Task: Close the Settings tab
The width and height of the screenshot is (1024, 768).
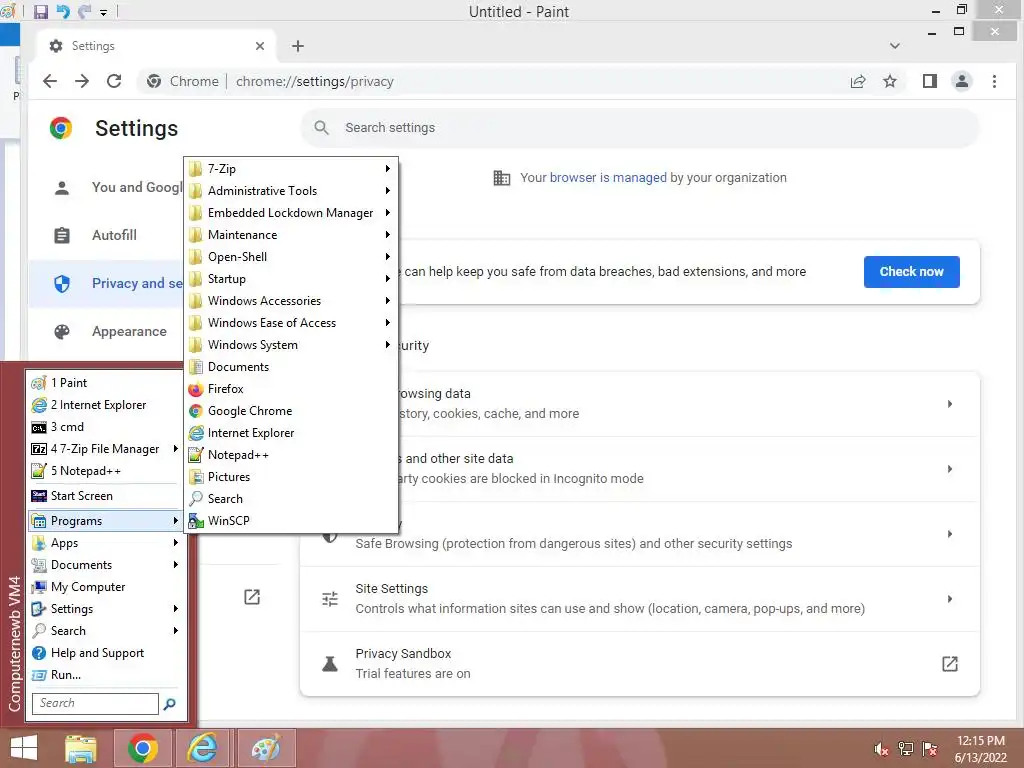Action: click(x=260, y=46)
